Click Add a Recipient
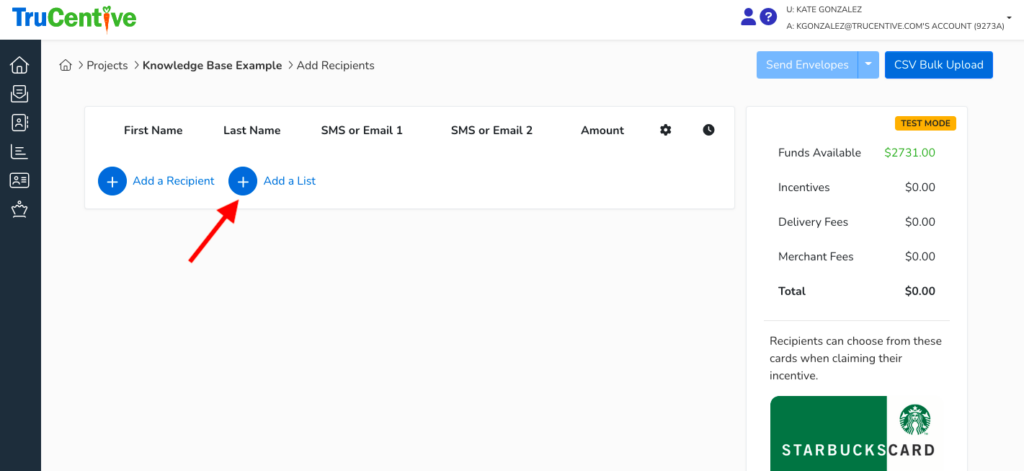This screenshot has width=1024, height=471. (x=173, y=181)
